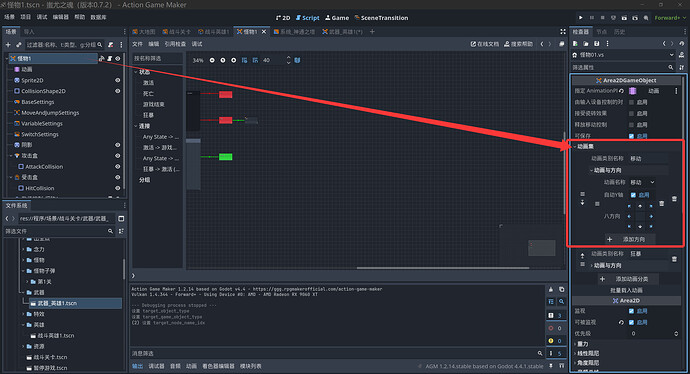Viewport: 690px width, 374px height.
Task: Click the up-left arrow in eight-direction grid
Action: [x=629, y=206]
